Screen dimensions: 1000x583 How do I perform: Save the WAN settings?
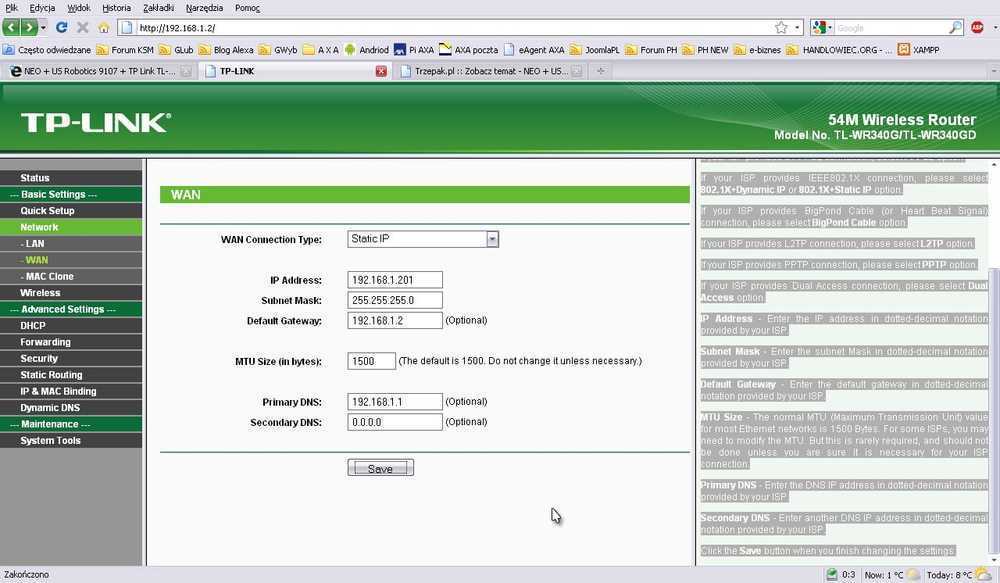click(x=380, y=468)
